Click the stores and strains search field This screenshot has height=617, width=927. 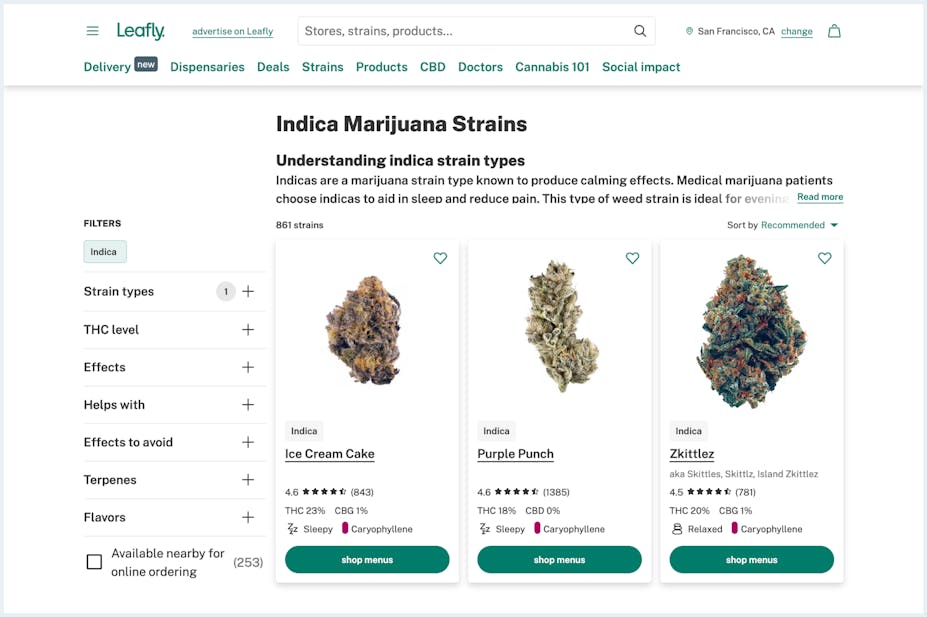[x=470, y=31]
